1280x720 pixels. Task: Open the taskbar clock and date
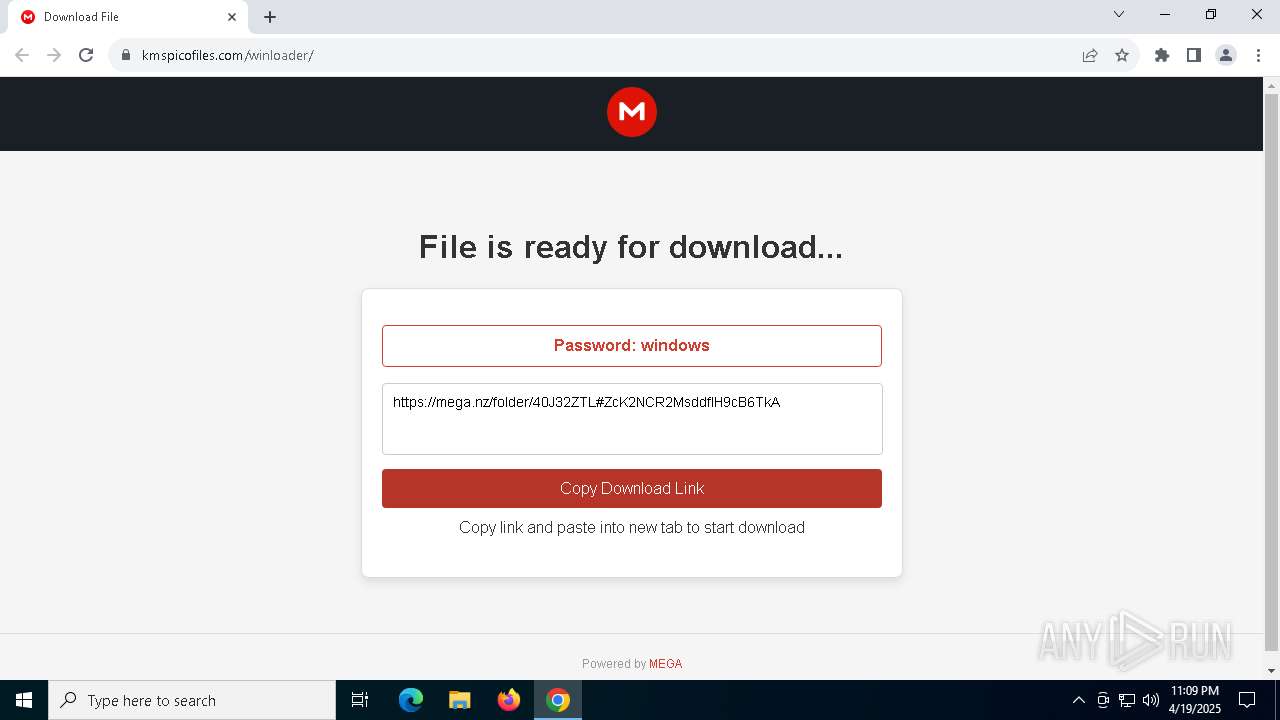coord(1195,700)
